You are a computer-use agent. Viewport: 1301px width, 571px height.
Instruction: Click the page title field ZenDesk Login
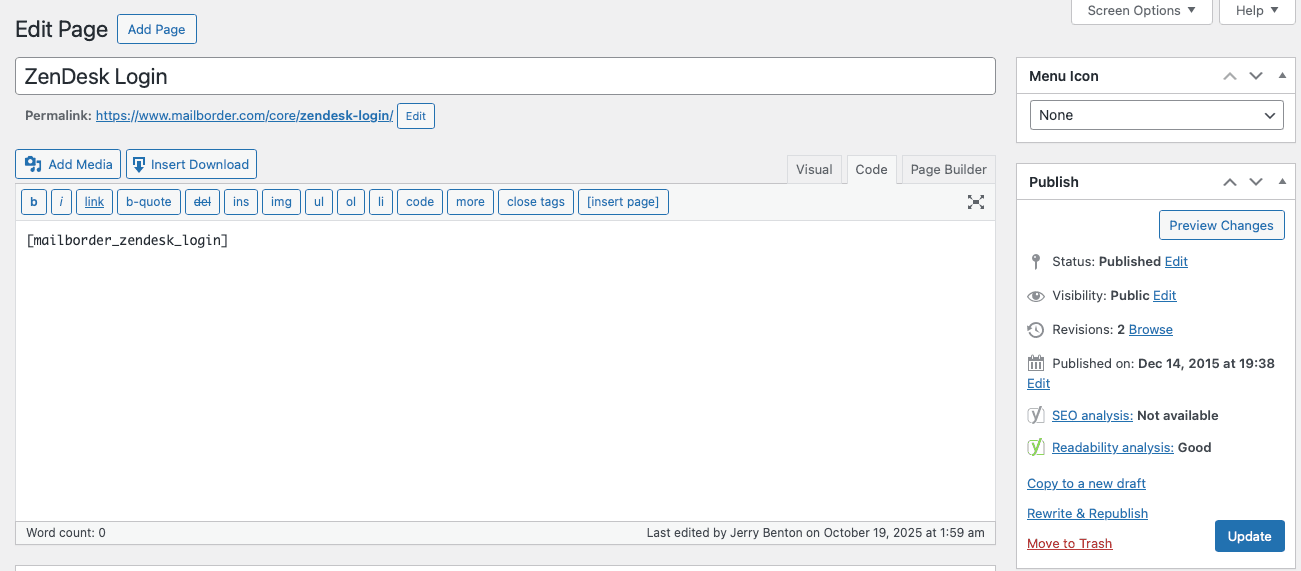point(505,76)
